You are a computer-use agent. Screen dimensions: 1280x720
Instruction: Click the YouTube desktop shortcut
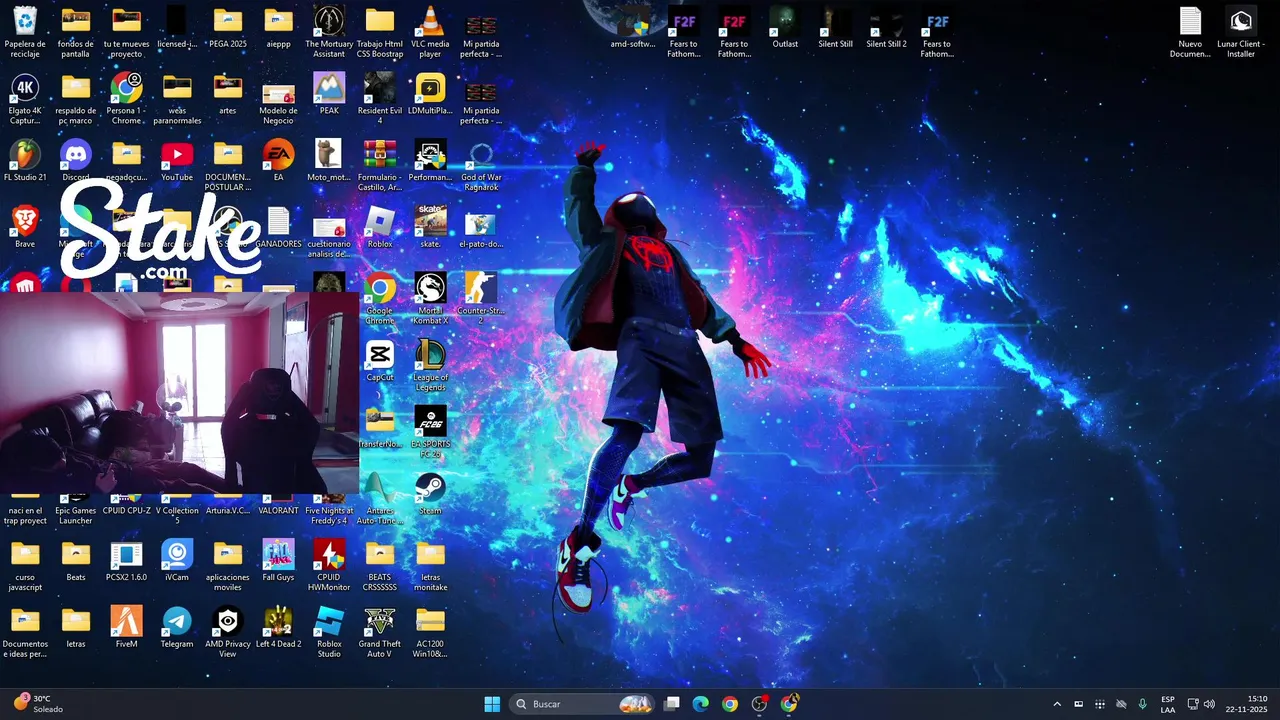point(177,160)
